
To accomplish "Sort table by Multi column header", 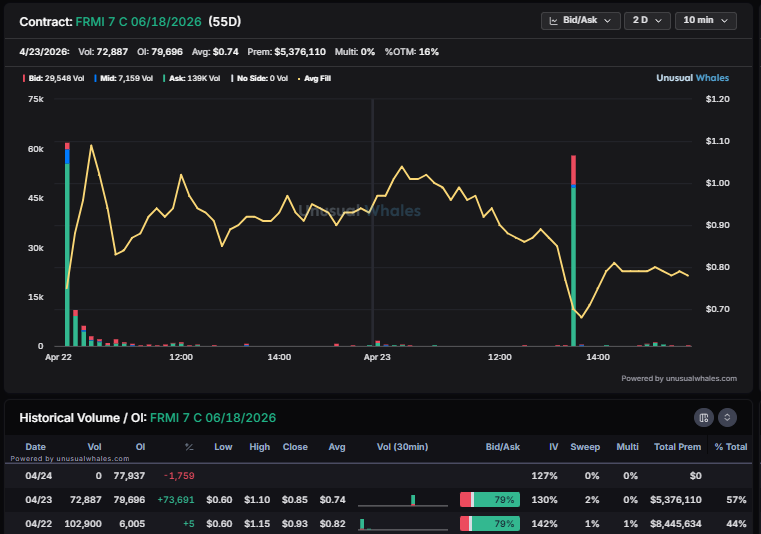I will pos(628,447).
